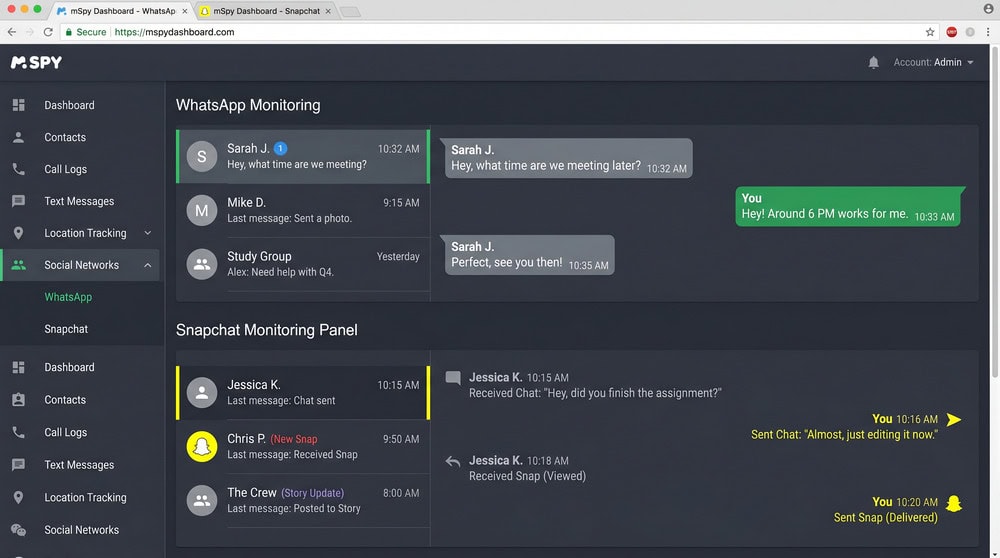The image size is (1000, 558).
Task: Click Chris P. yellow Snapchat ghost avatar
Action: [x=202, y=446]
